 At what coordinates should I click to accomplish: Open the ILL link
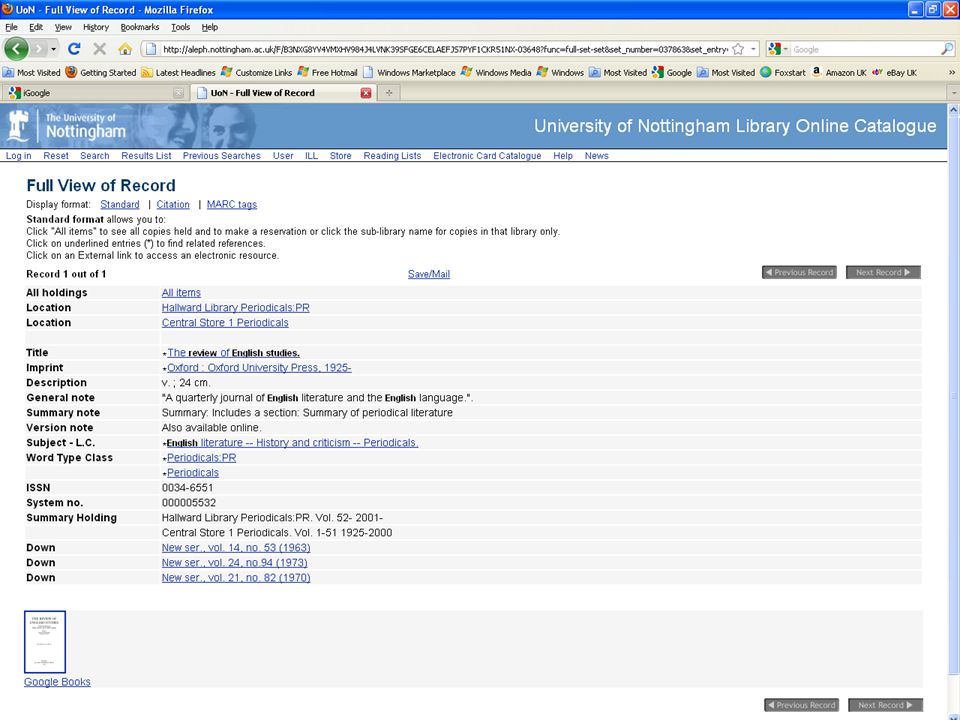click(312, 156)
